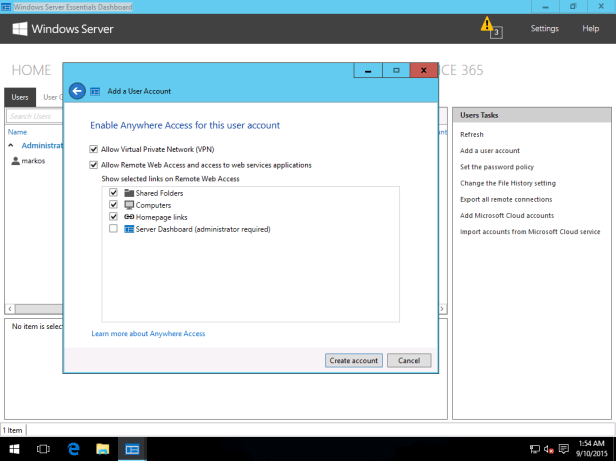
Task: Collapse the Administrator group in user list
Action: 11,145
